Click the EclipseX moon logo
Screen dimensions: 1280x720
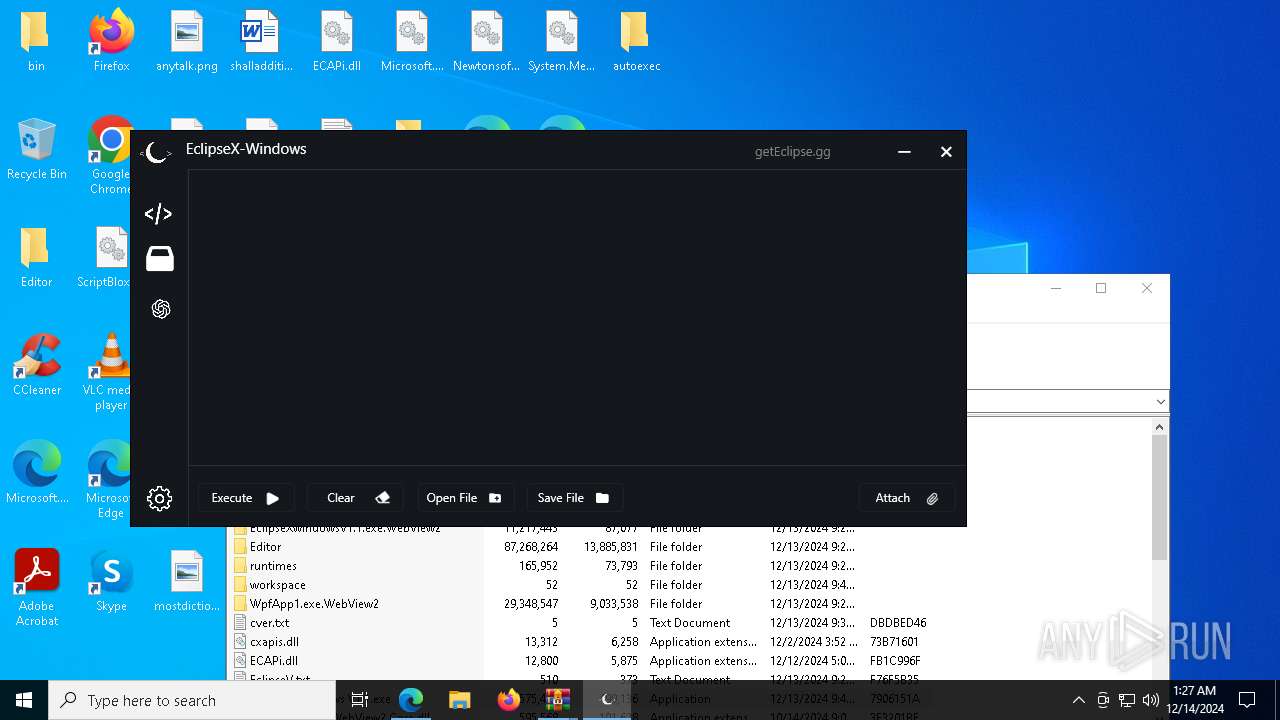click(155, 152)
